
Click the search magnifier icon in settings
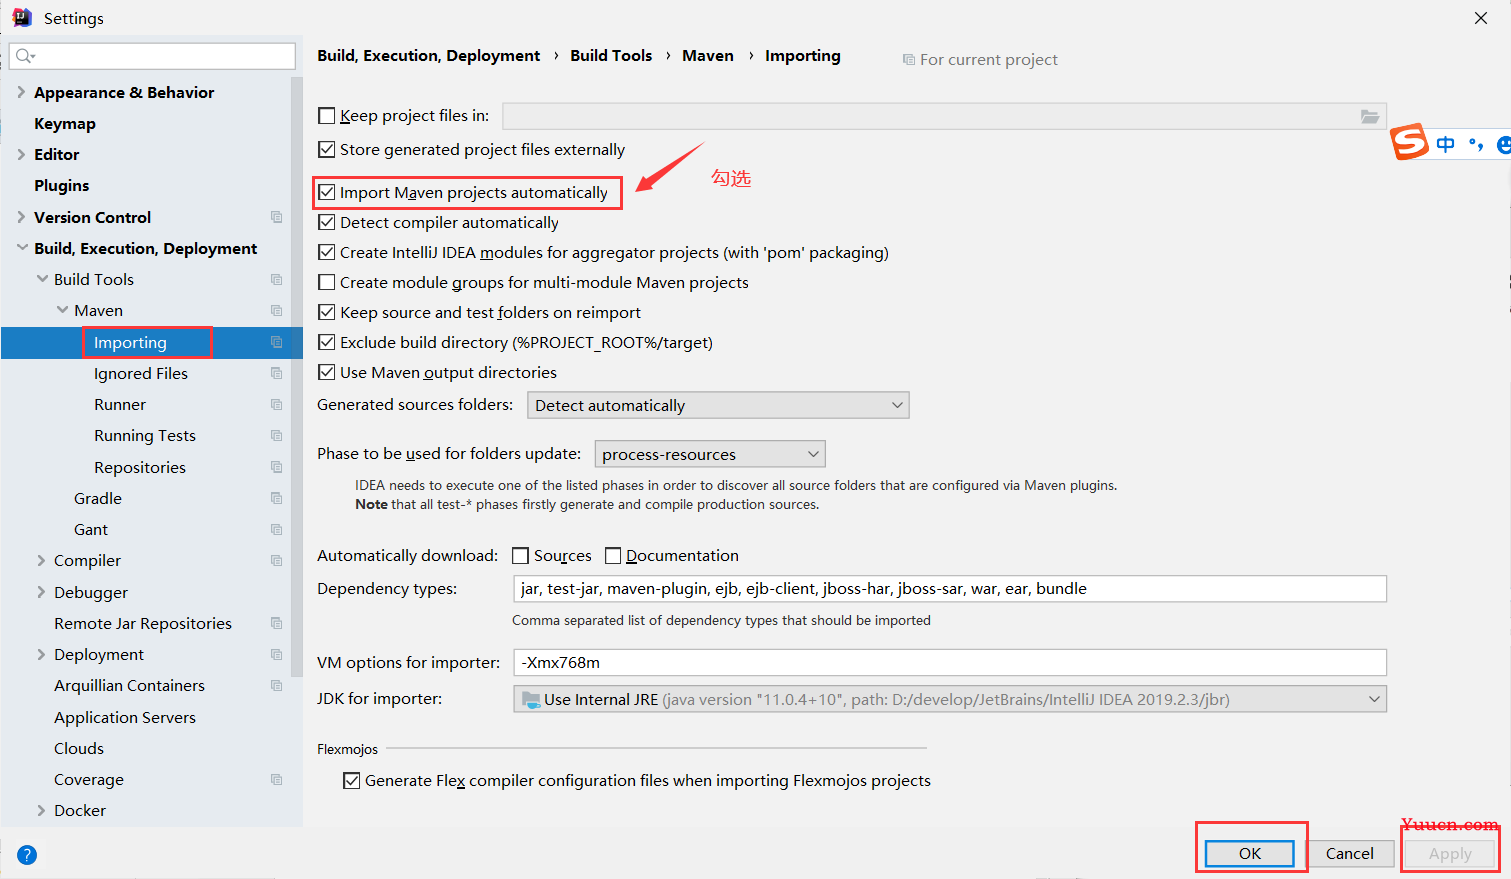[25, 56]
